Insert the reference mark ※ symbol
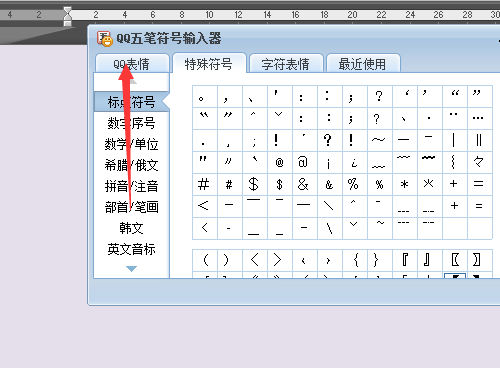This screenshot has width=500, height=368. coord(430,184)
